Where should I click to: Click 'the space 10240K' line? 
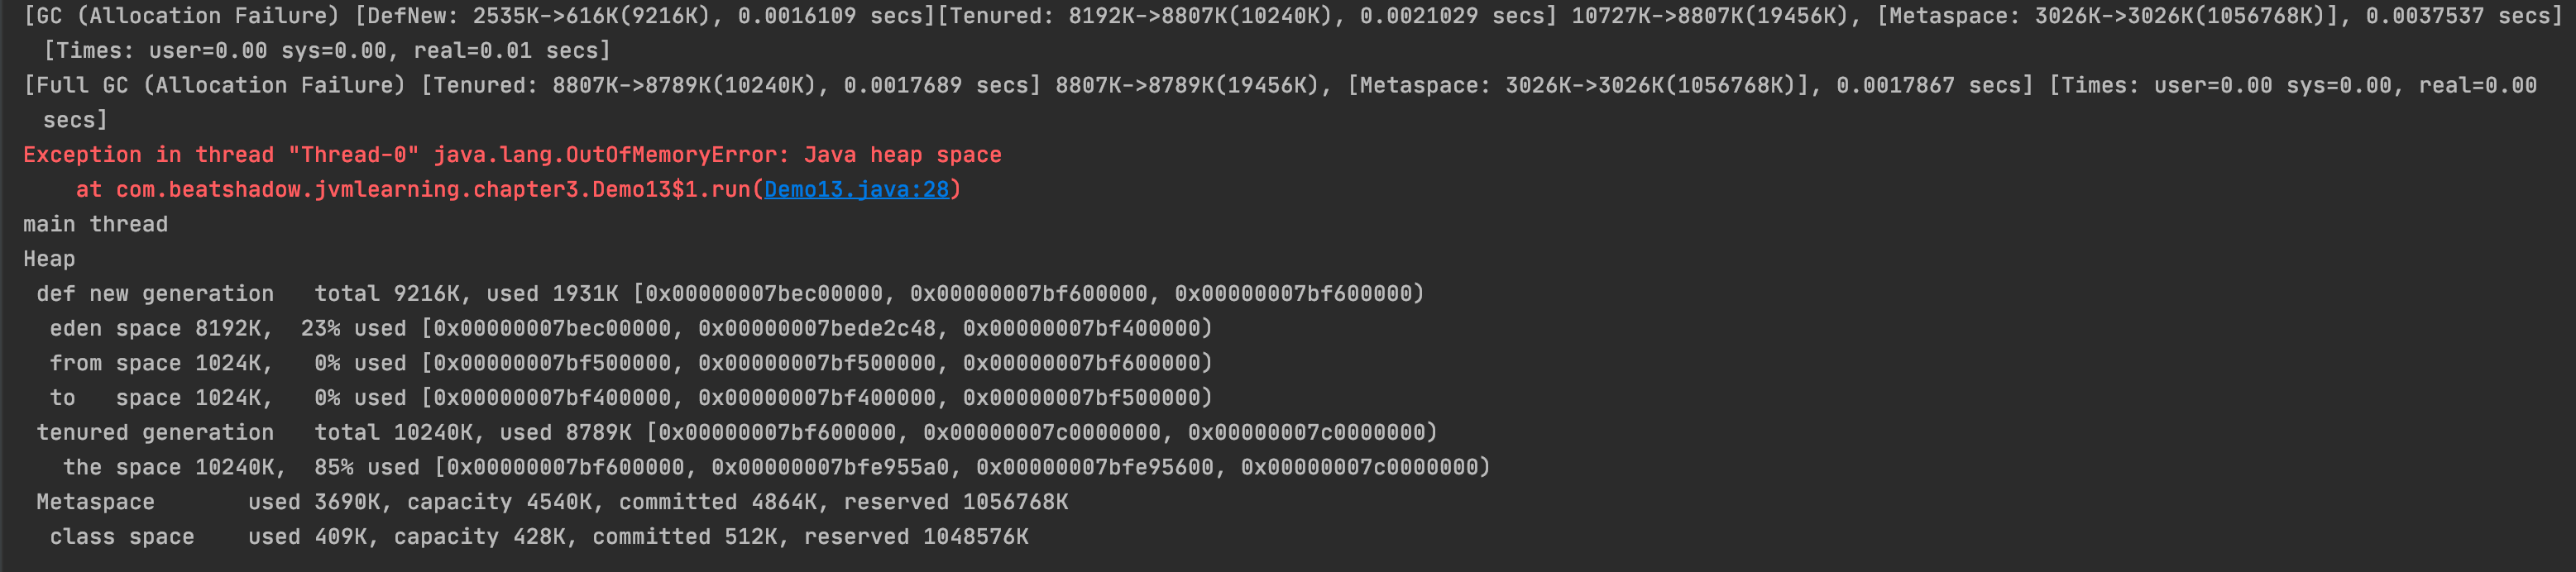pos(170,467)
